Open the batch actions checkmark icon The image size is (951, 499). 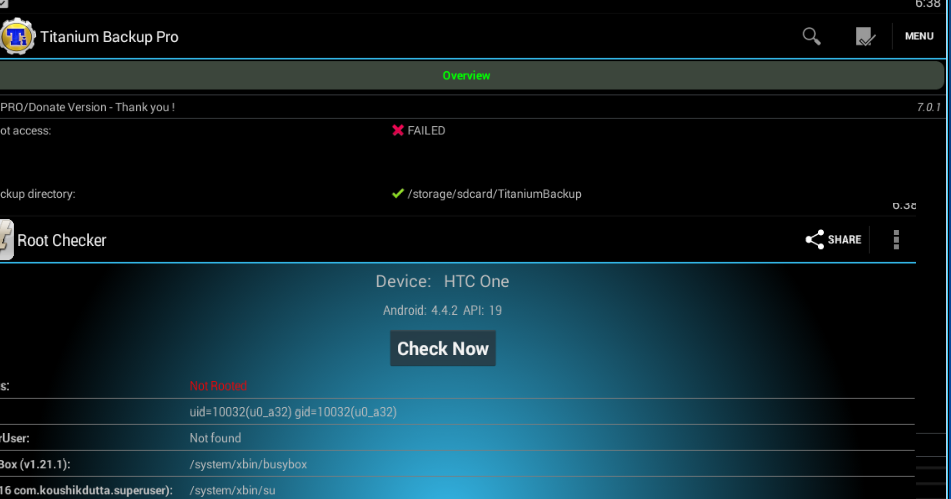[865, 36]
